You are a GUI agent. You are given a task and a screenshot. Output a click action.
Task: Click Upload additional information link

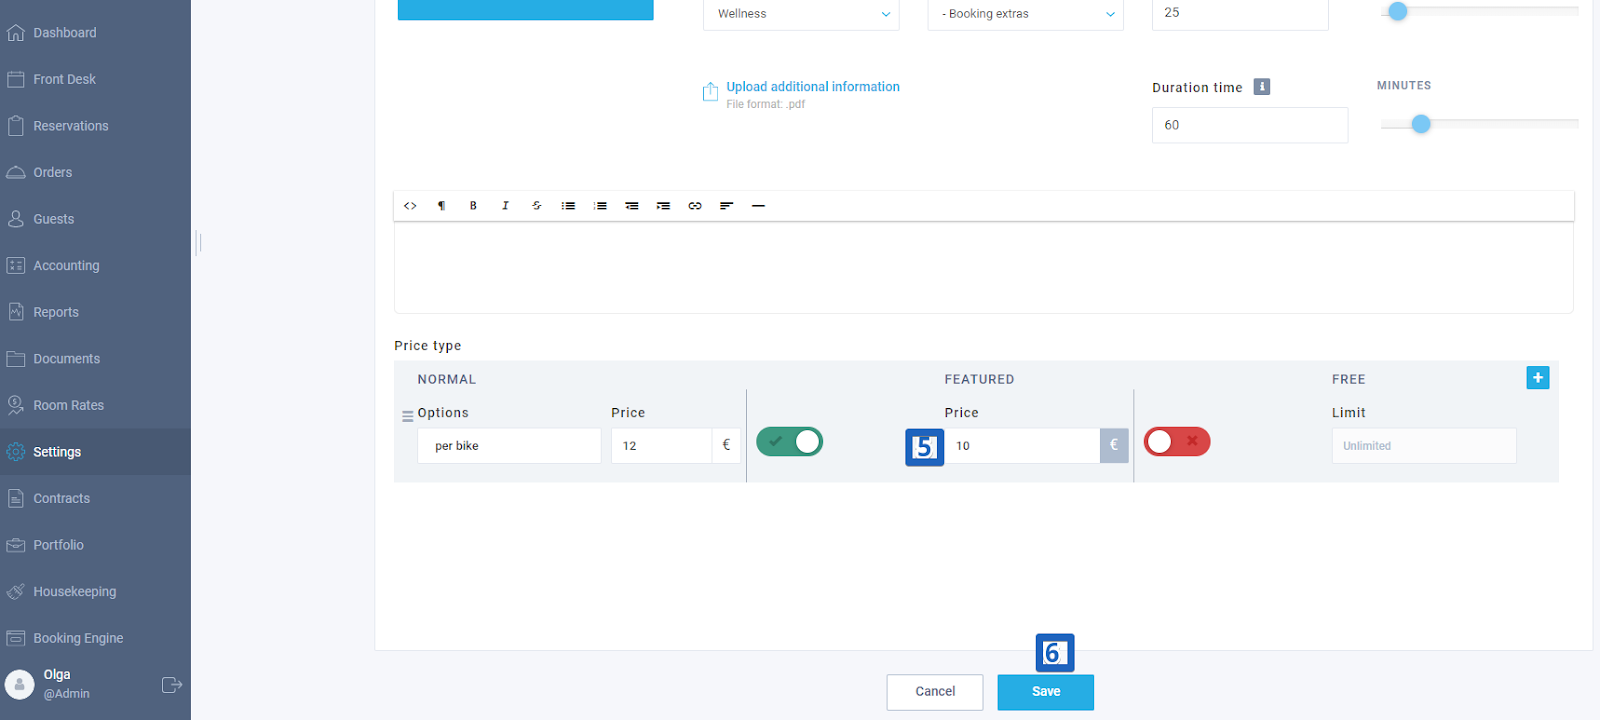813,87
